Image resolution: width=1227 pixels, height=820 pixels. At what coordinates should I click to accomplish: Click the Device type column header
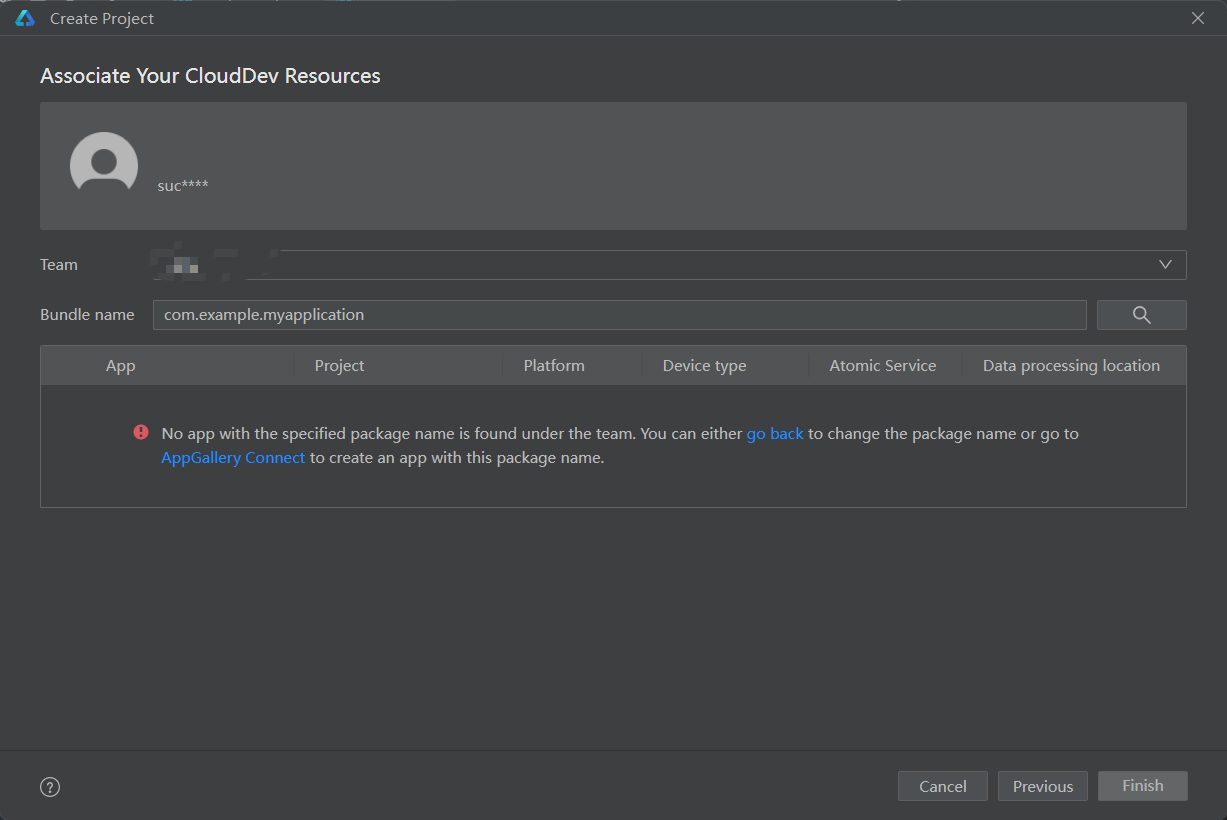click(705, 366)
